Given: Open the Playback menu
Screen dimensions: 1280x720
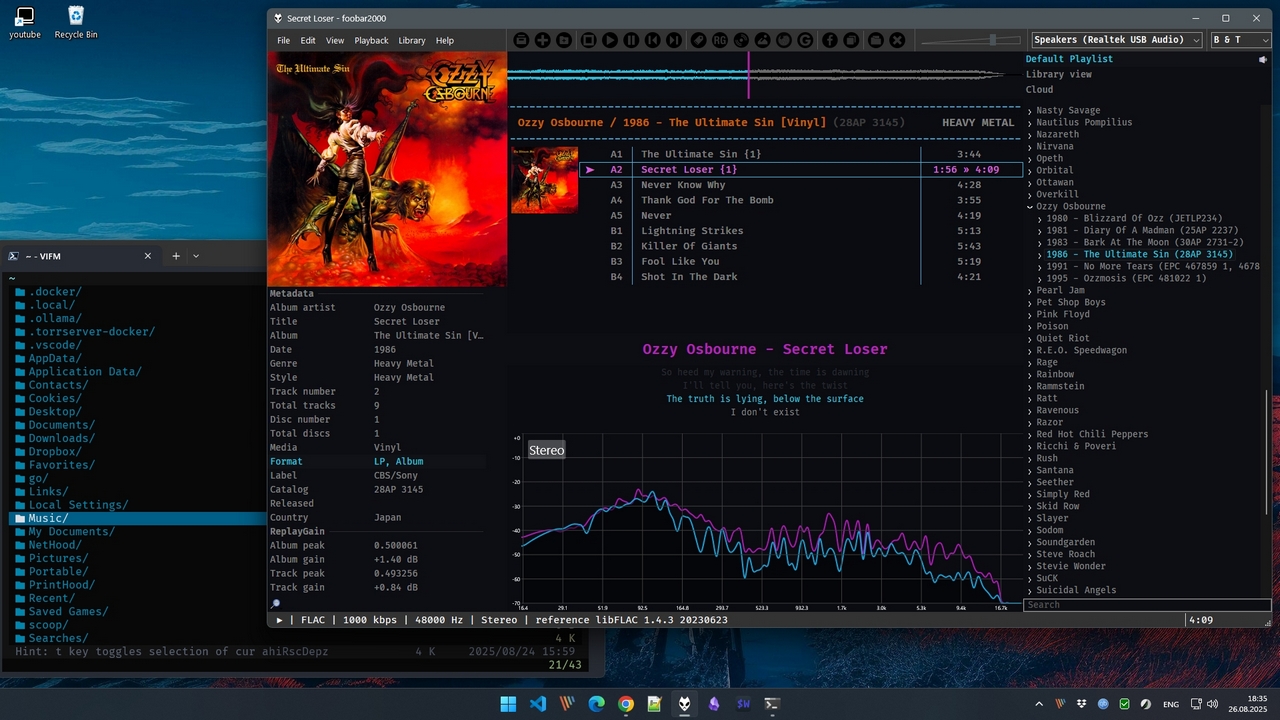Looking at the screenshot, I should tap(371, 41).
